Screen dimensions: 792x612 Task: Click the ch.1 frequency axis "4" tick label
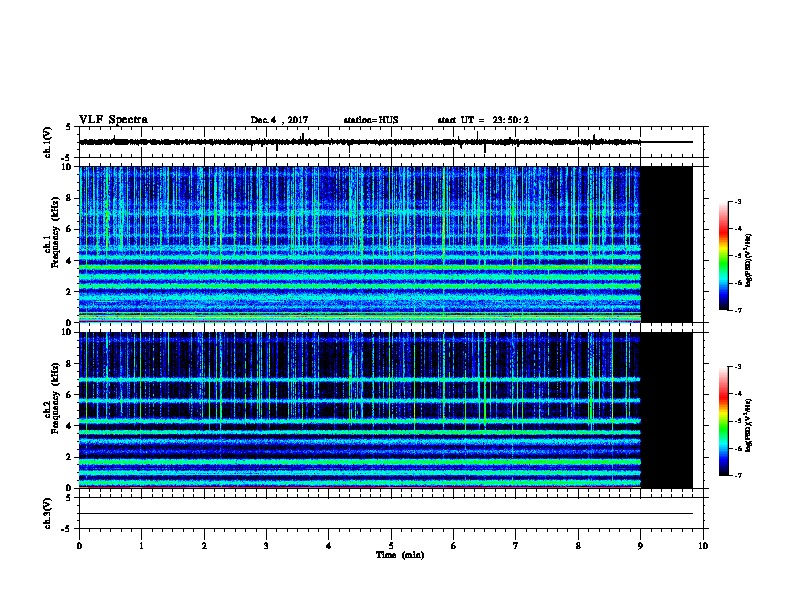69,261
